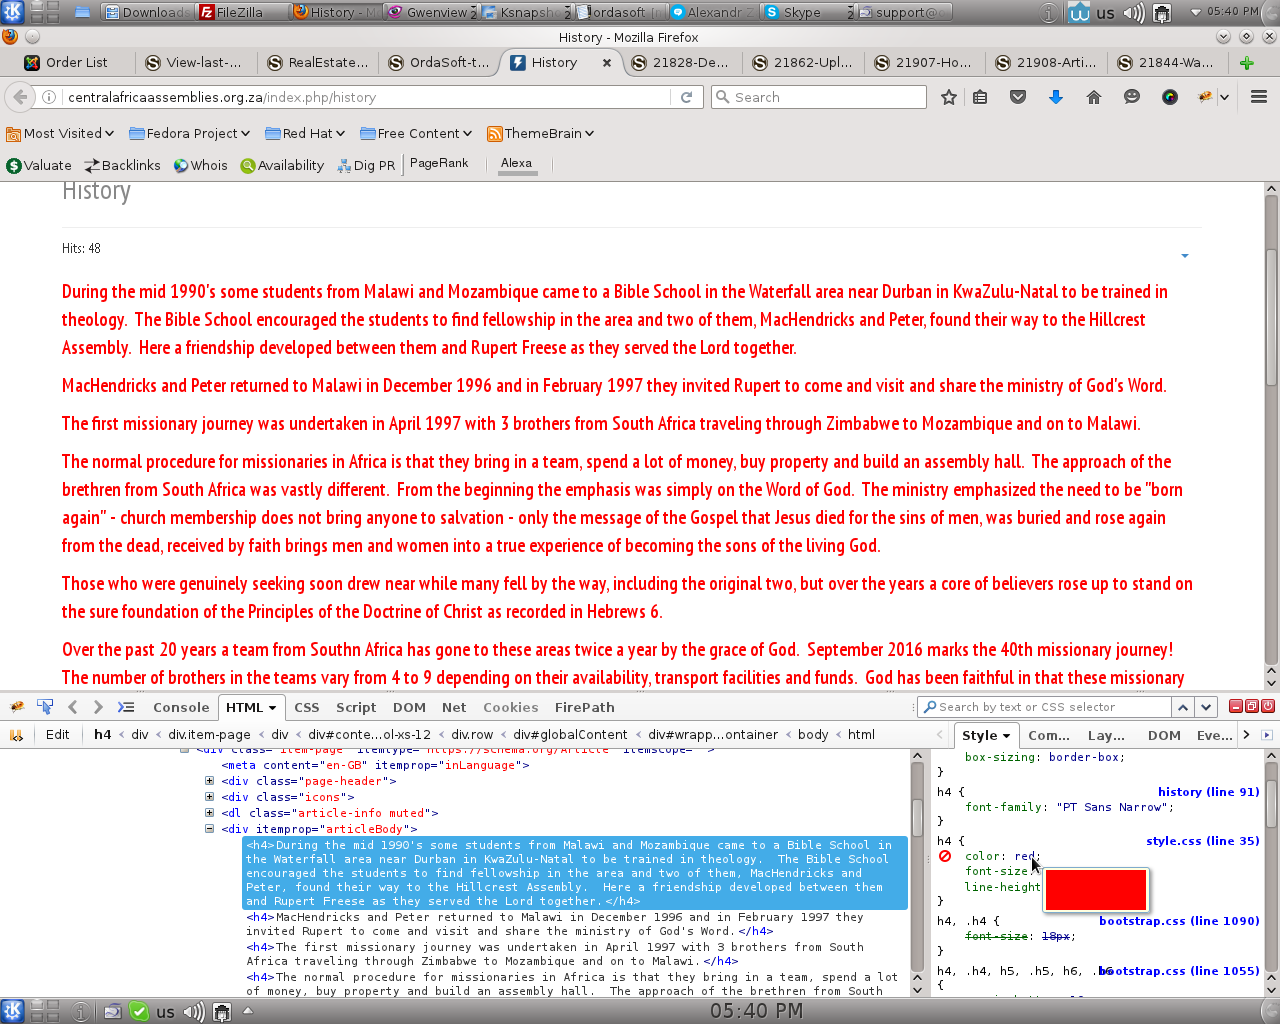Switch to the Firebug Console tab
The width and height of the screenshot is (1280, 1024).
point(181,707)
